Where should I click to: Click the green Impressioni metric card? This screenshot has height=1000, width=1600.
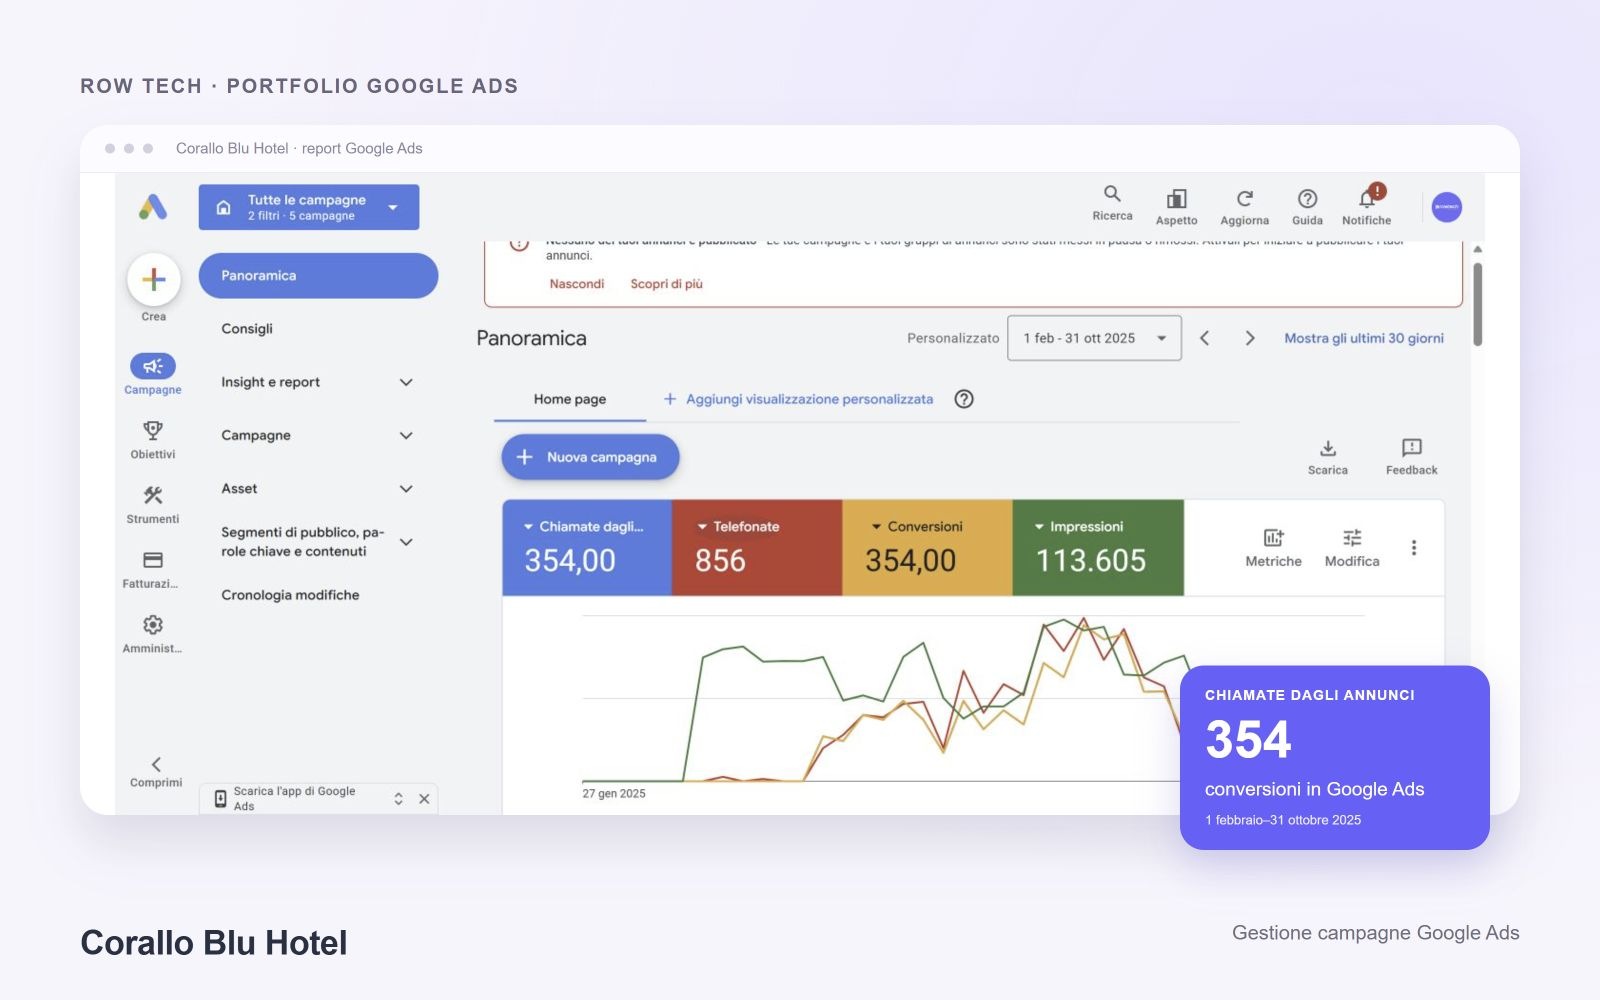tap(1098, 548)
